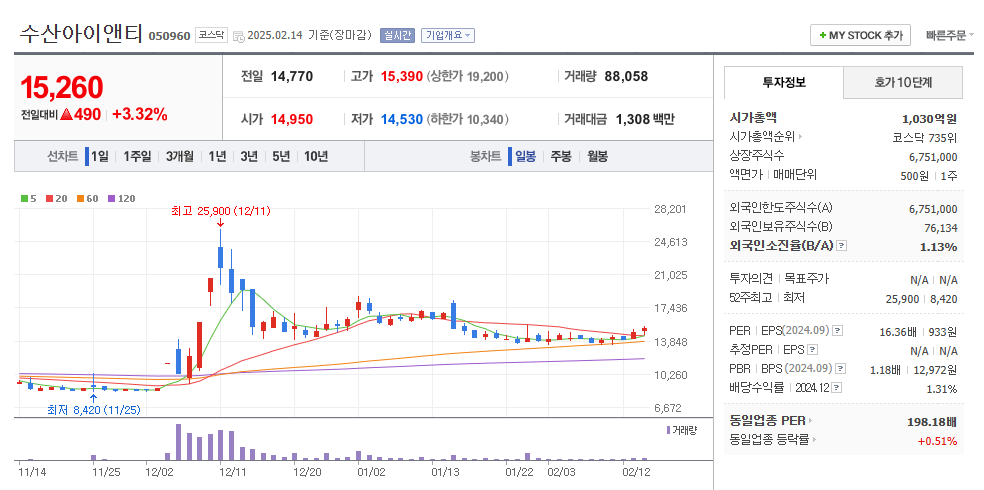Select the 1주일 line chart period

point(137,156)
